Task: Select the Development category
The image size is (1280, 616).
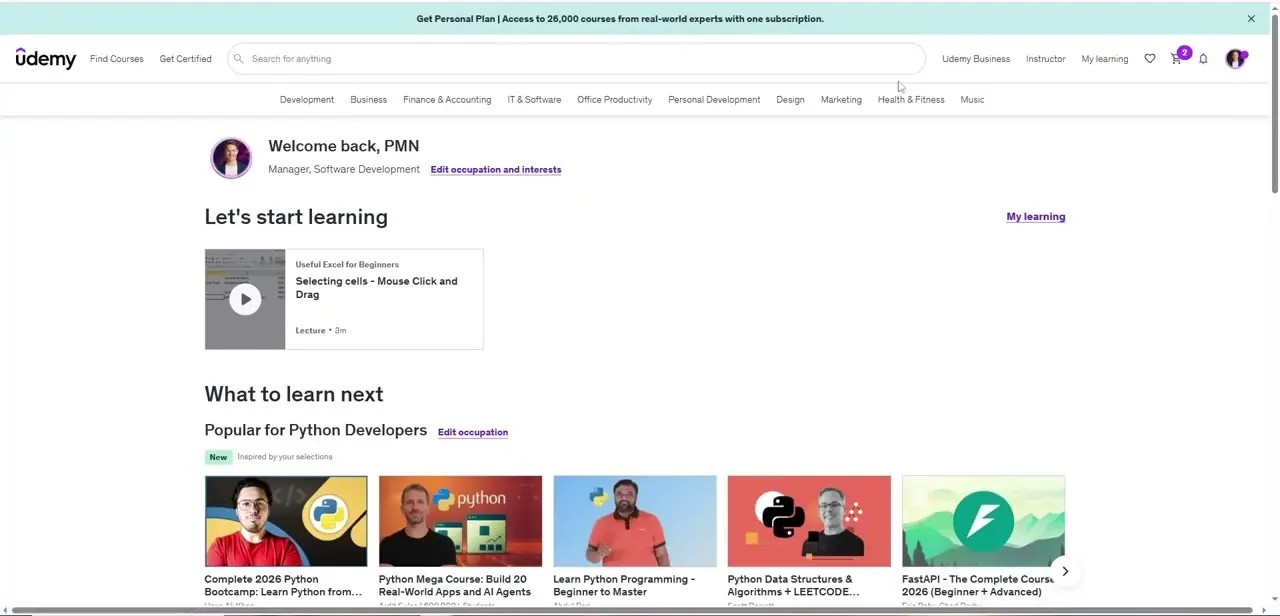Action: click(x=307, y=100)
